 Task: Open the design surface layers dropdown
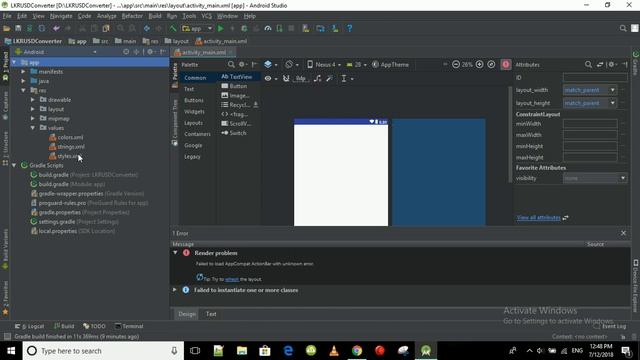(x=270, y=64)
